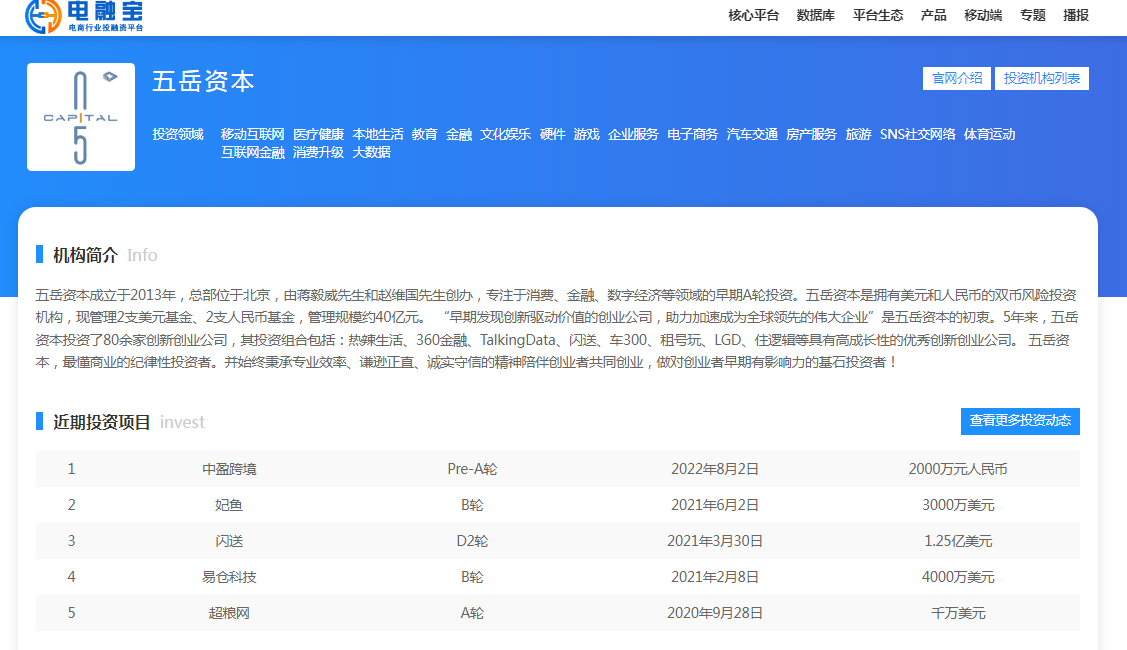Image resolution: width=1127 pixels, height=650 pixels.
Task: Click the B轮 round cell for 易仓科技
Action: pyautogui.click(x=472, y=577)
